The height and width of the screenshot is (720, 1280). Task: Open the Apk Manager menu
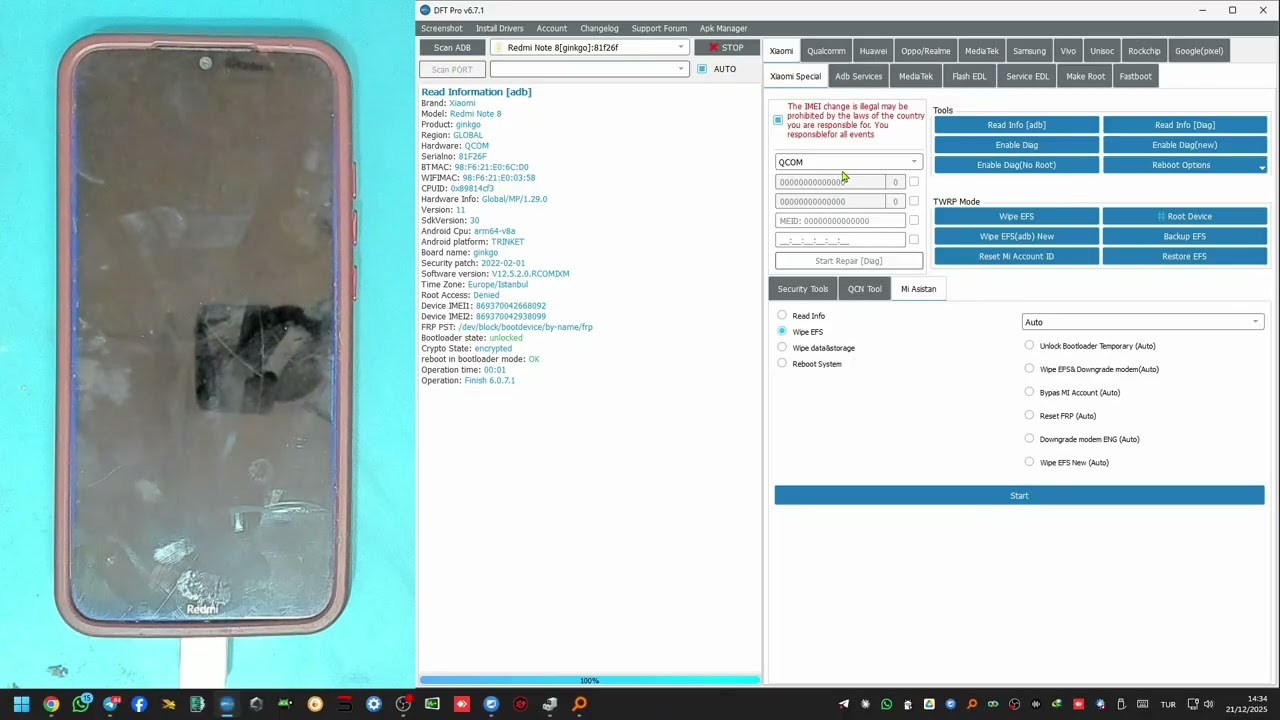click(723, 28)
